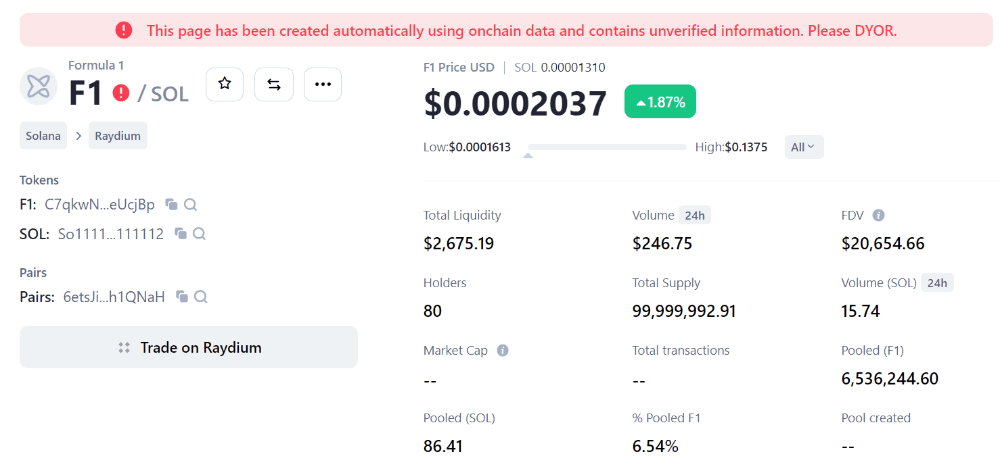Search the SOL token address
The width and height of the screenshot is (1000, 475).
coord(199,234)
